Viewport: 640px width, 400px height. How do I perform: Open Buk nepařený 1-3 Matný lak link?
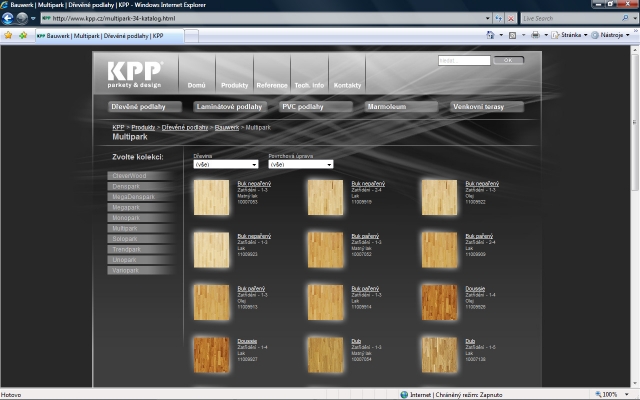tap(254, 184)
